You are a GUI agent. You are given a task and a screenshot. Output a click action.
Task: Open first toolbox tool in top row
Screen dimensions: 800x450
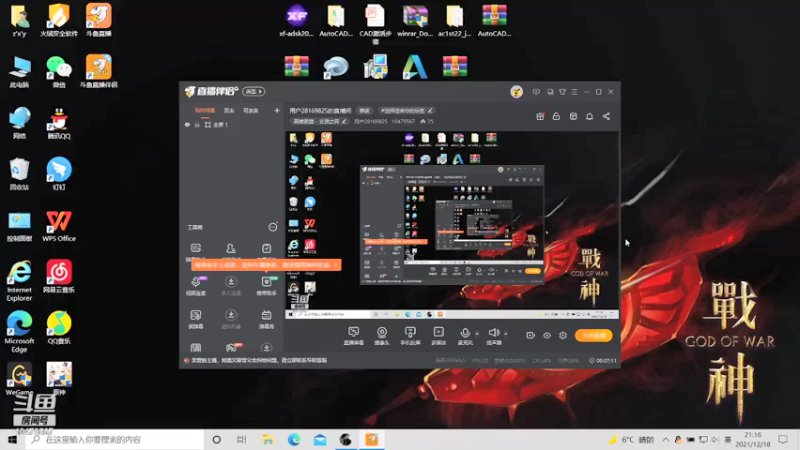(196, 248)
